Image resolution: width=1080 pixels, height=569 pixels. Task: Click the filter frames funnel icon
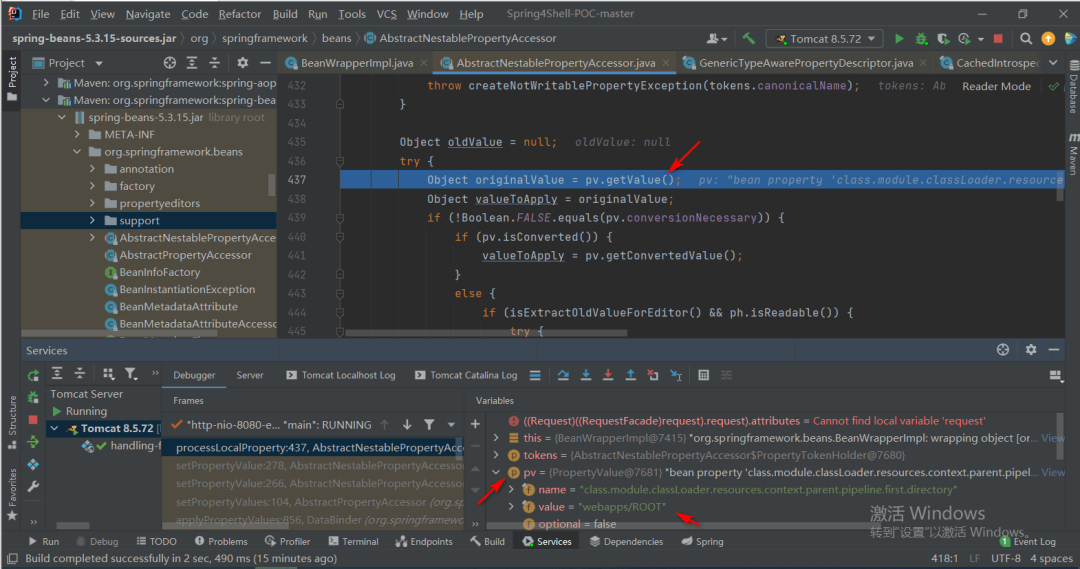point(429,425)
